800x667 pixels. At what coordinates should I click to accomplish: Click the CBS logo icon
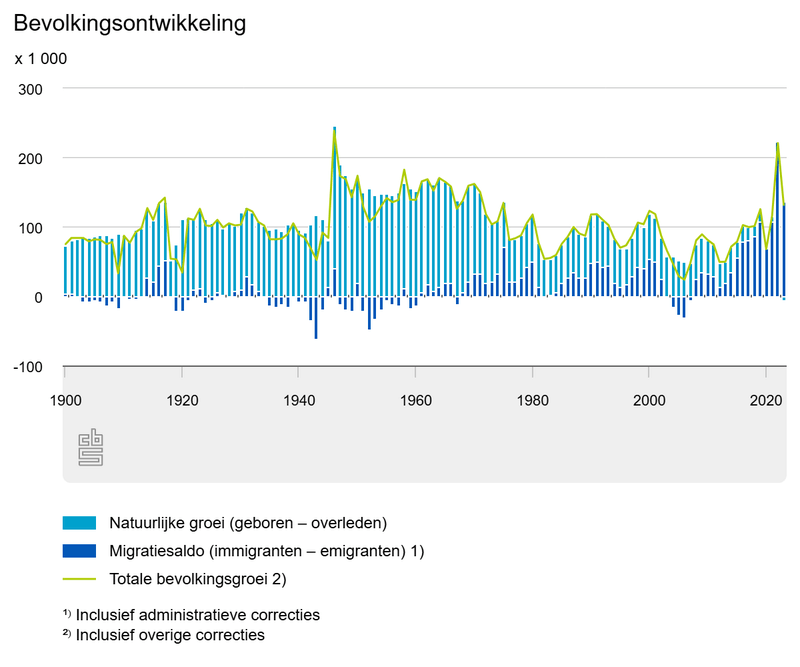[91, 447]
